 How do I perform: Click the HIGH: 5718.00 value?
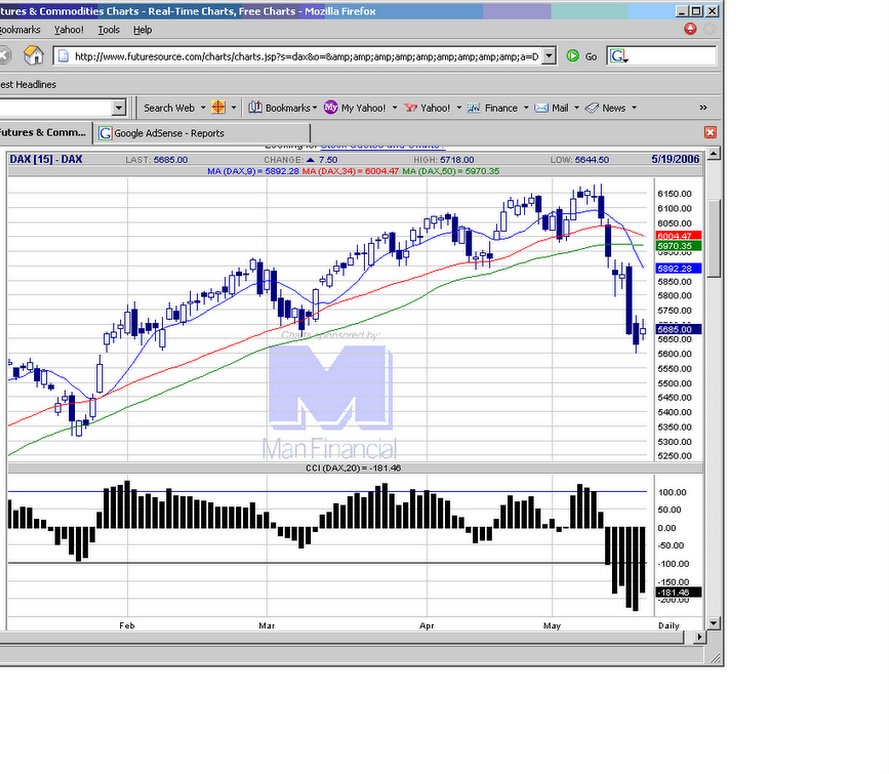[x=444, y=160]
